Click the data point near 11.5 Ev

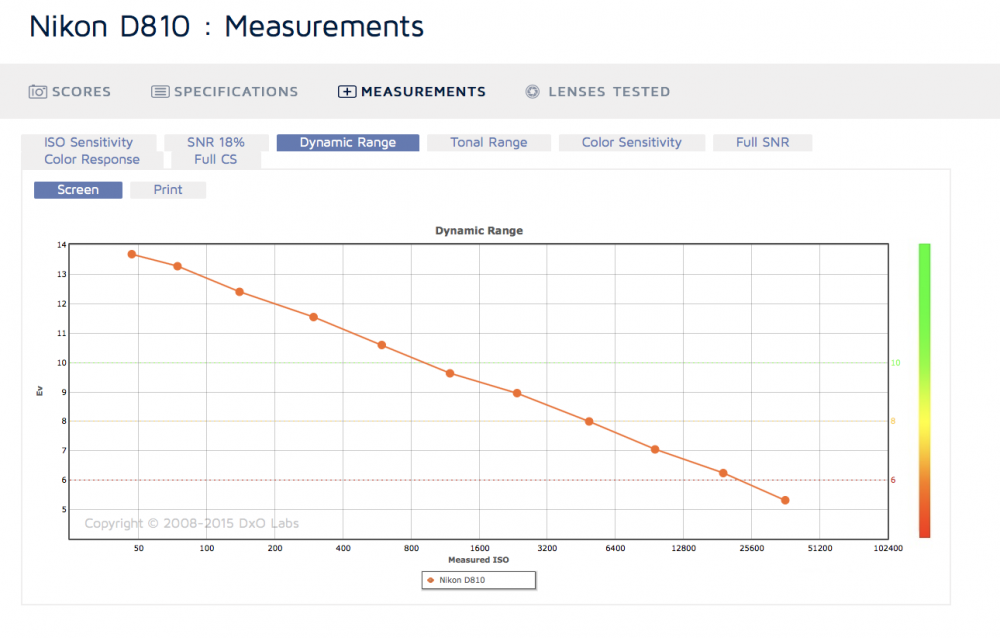pos(313,317)
